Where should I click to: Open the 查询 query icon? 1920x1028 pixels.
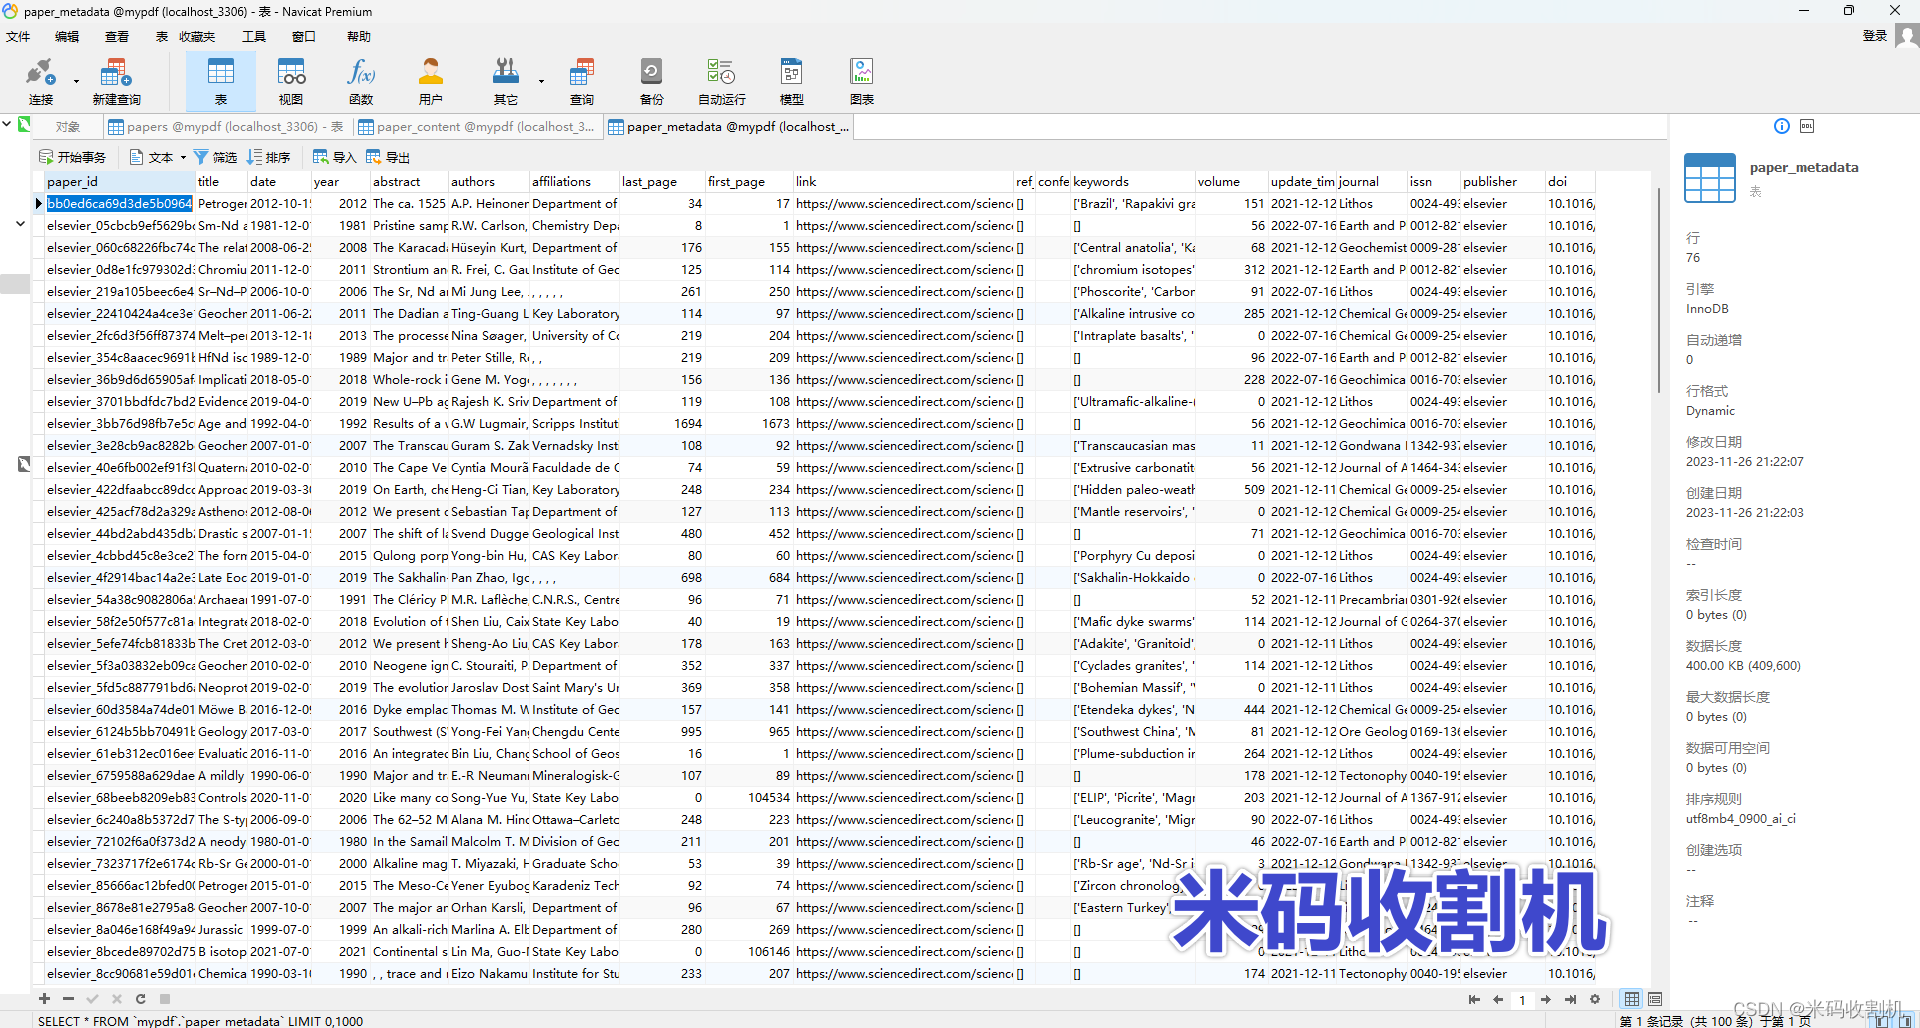pos(582,81)
